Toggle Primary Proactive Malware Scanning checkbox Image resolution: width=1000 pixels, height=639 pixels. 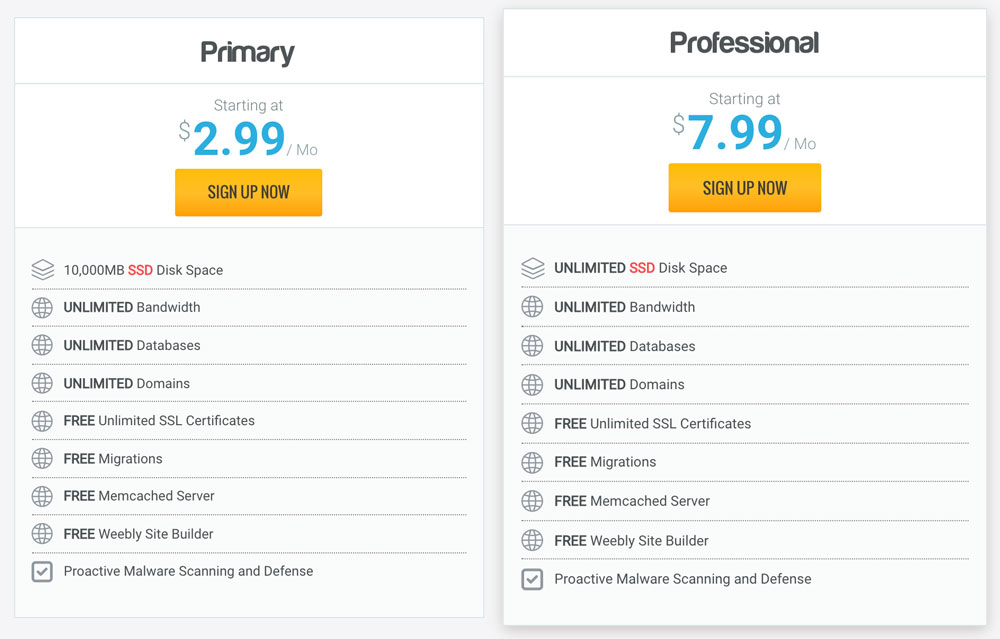pos(42,571)
